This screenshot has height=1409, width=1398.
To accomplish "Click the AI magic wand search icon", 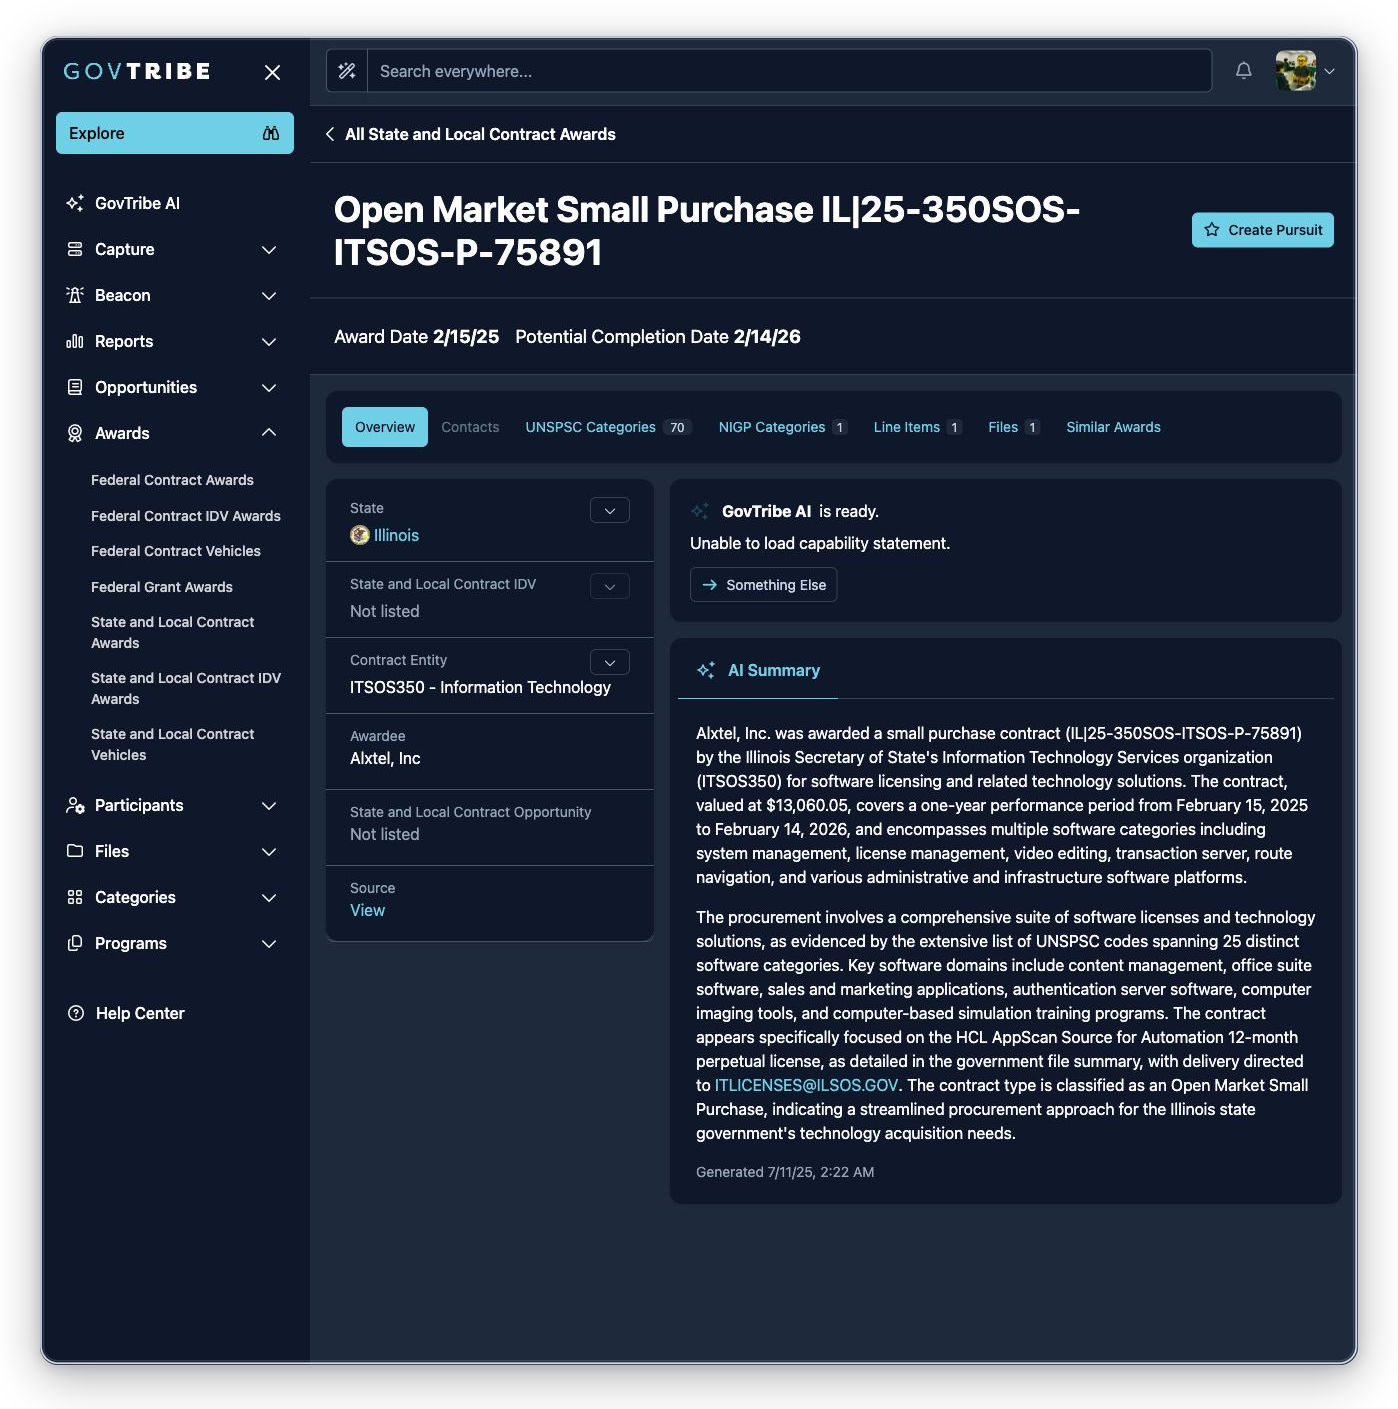I will [x=347, y=71].
